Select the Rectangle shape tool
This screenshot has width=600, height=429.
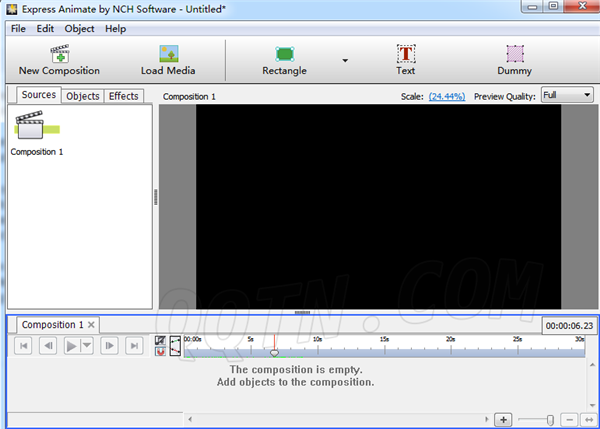pyautogui.click(x=284, y=60)
